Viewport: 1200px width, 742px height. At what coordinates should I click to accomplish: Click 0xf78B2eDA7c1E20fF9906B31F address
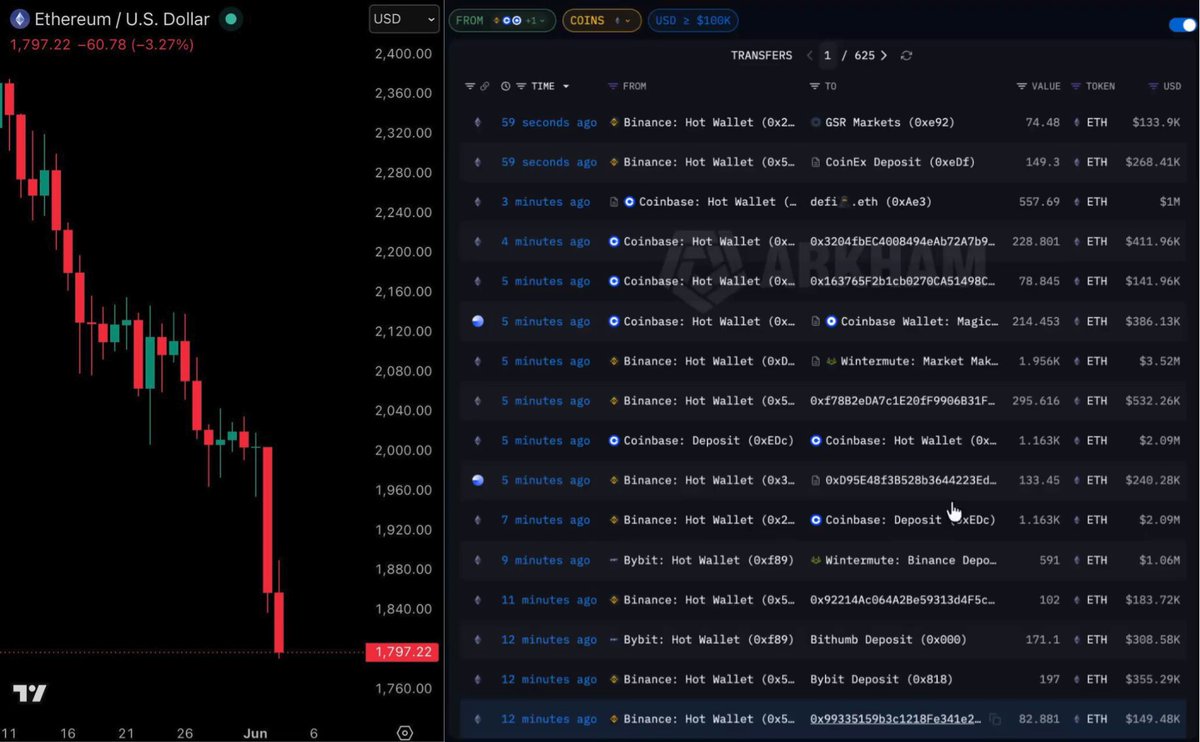903,401
